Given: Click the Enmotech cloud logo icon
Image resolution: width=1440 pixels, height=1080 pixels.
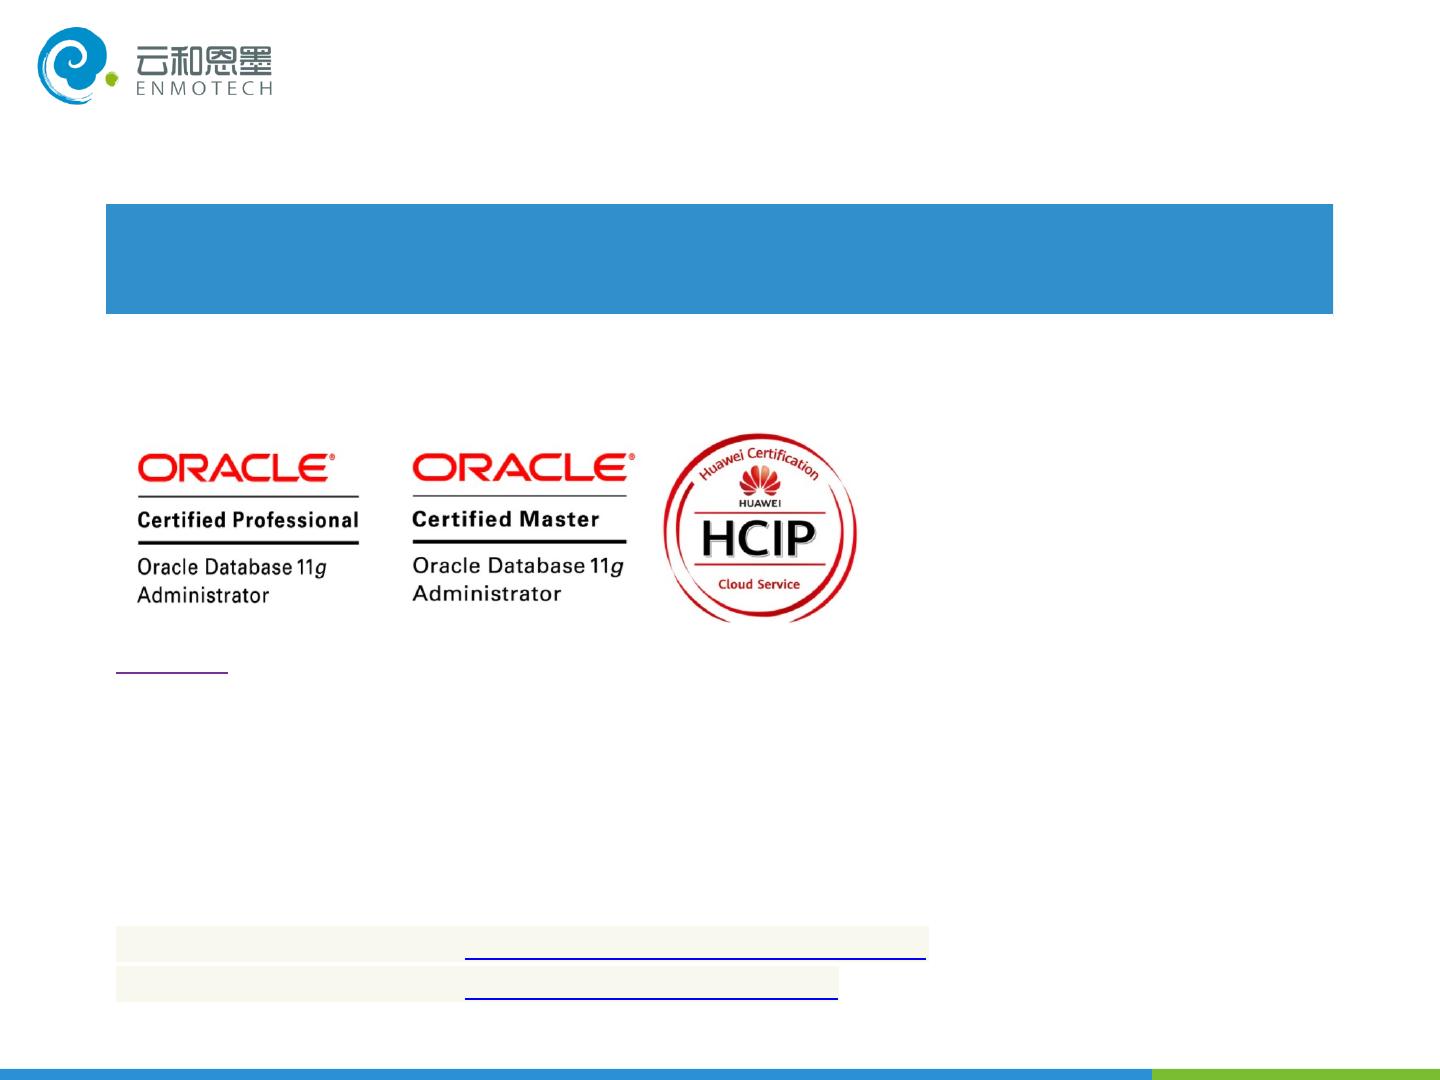Looking at the screenshot, I should 78,65.
